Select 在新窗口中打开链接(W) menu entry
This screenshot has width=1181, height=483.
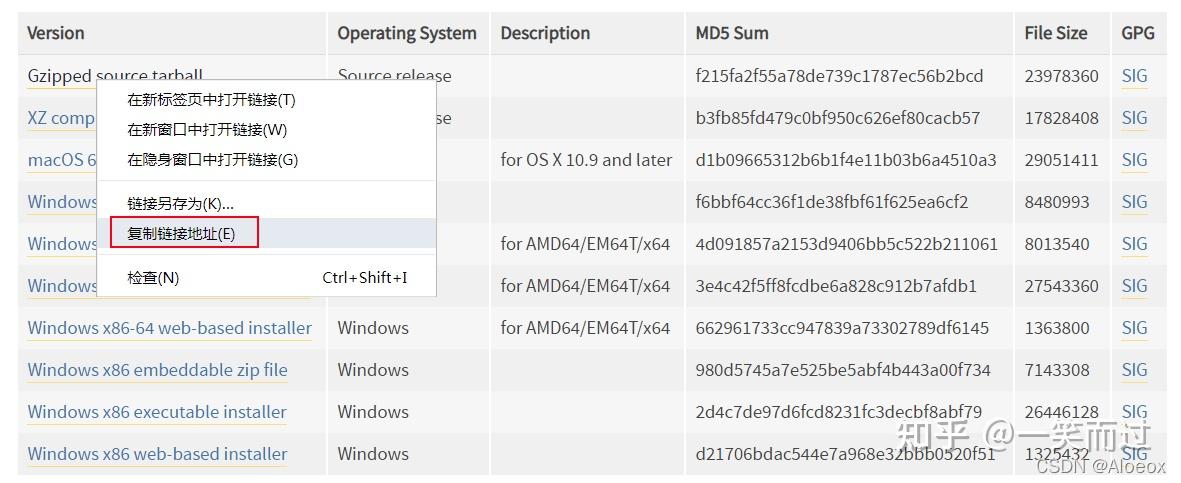point(207,130)
